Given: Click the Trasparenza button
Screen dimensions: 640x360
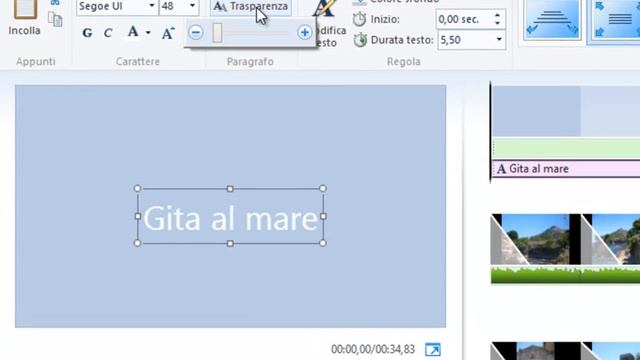Looking at the screenshot, I should click(251, 7).
